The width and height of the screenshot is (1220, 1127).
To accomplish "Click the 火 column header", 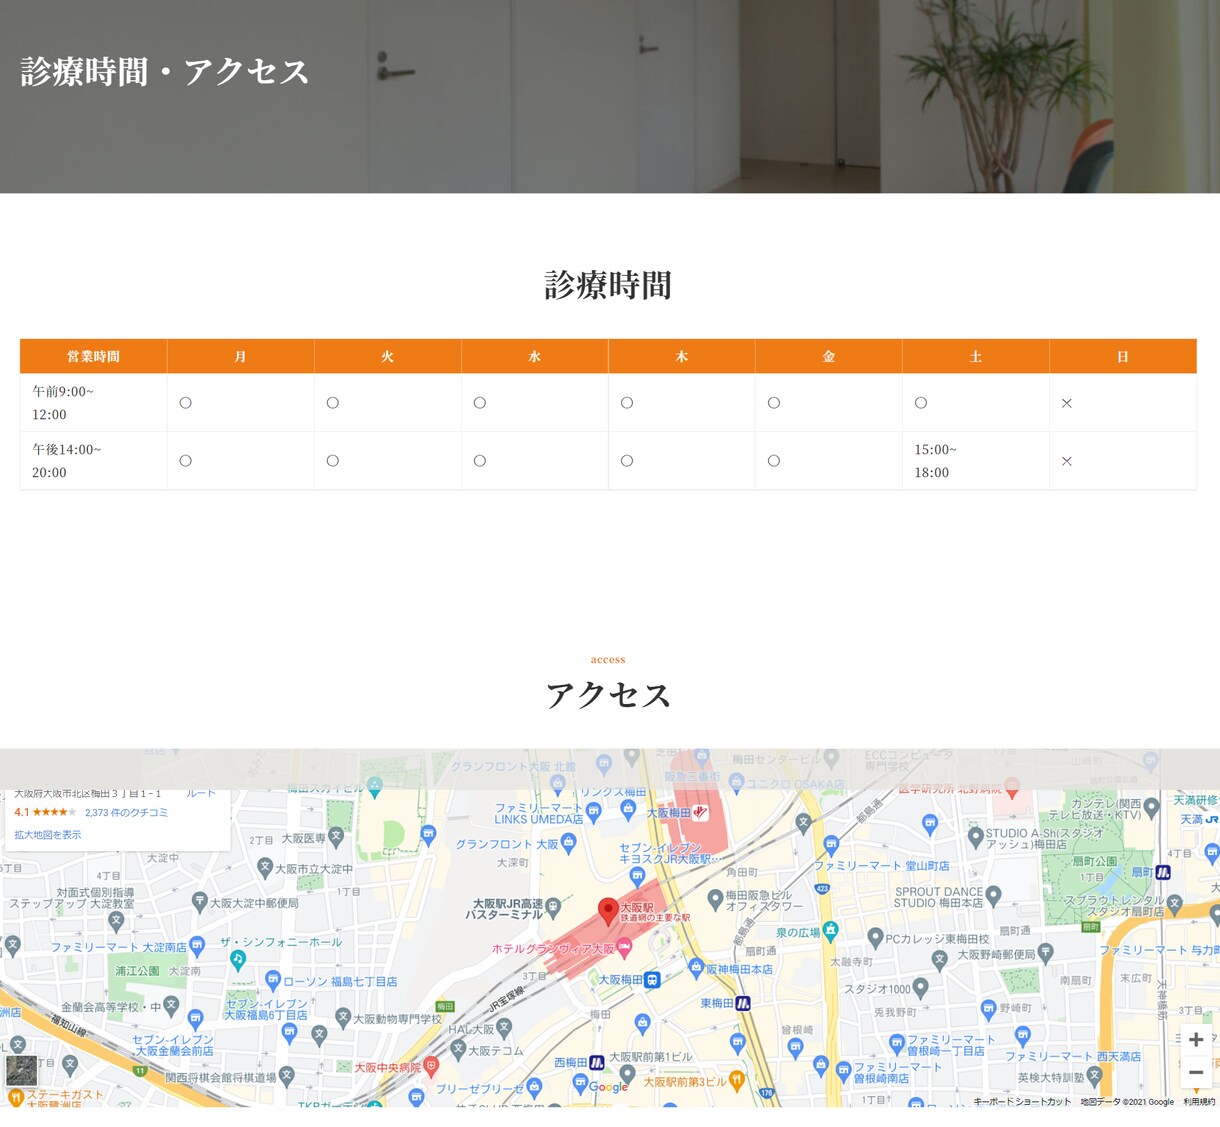I will point(387,356).
